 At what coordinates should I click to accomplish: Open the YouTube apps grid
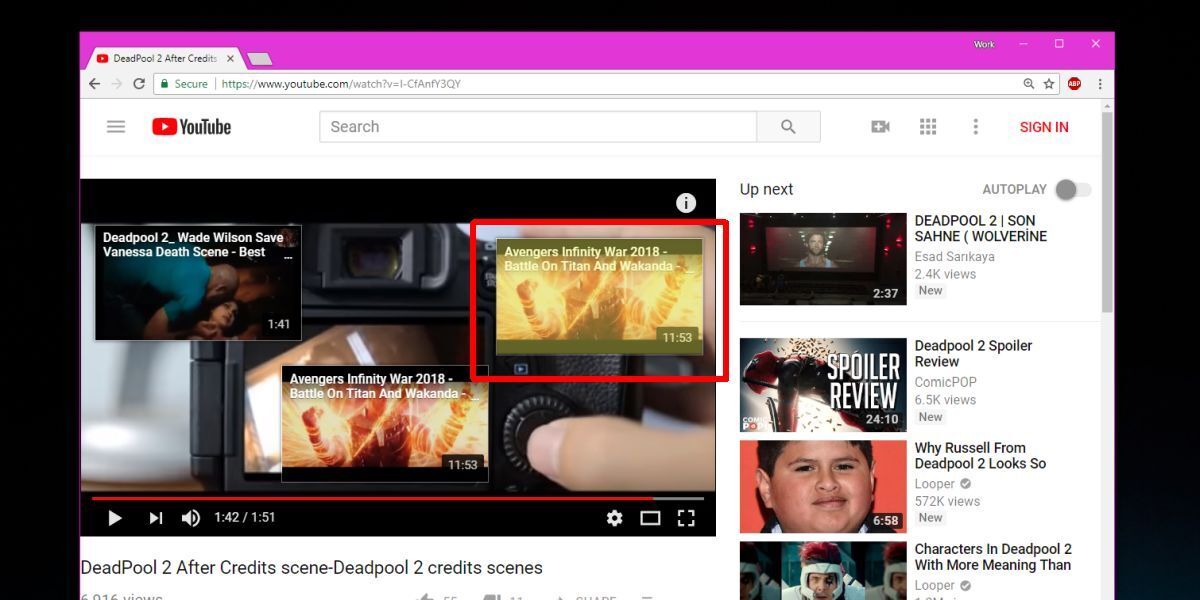(928, 127)
